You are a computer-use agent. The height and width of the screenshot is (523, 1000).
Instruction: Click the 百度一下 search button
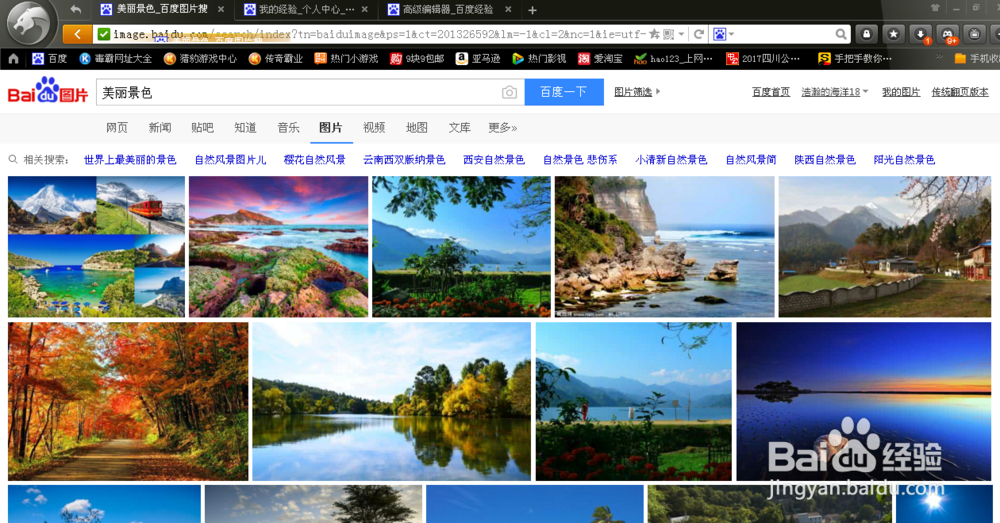tap(564, 92)
